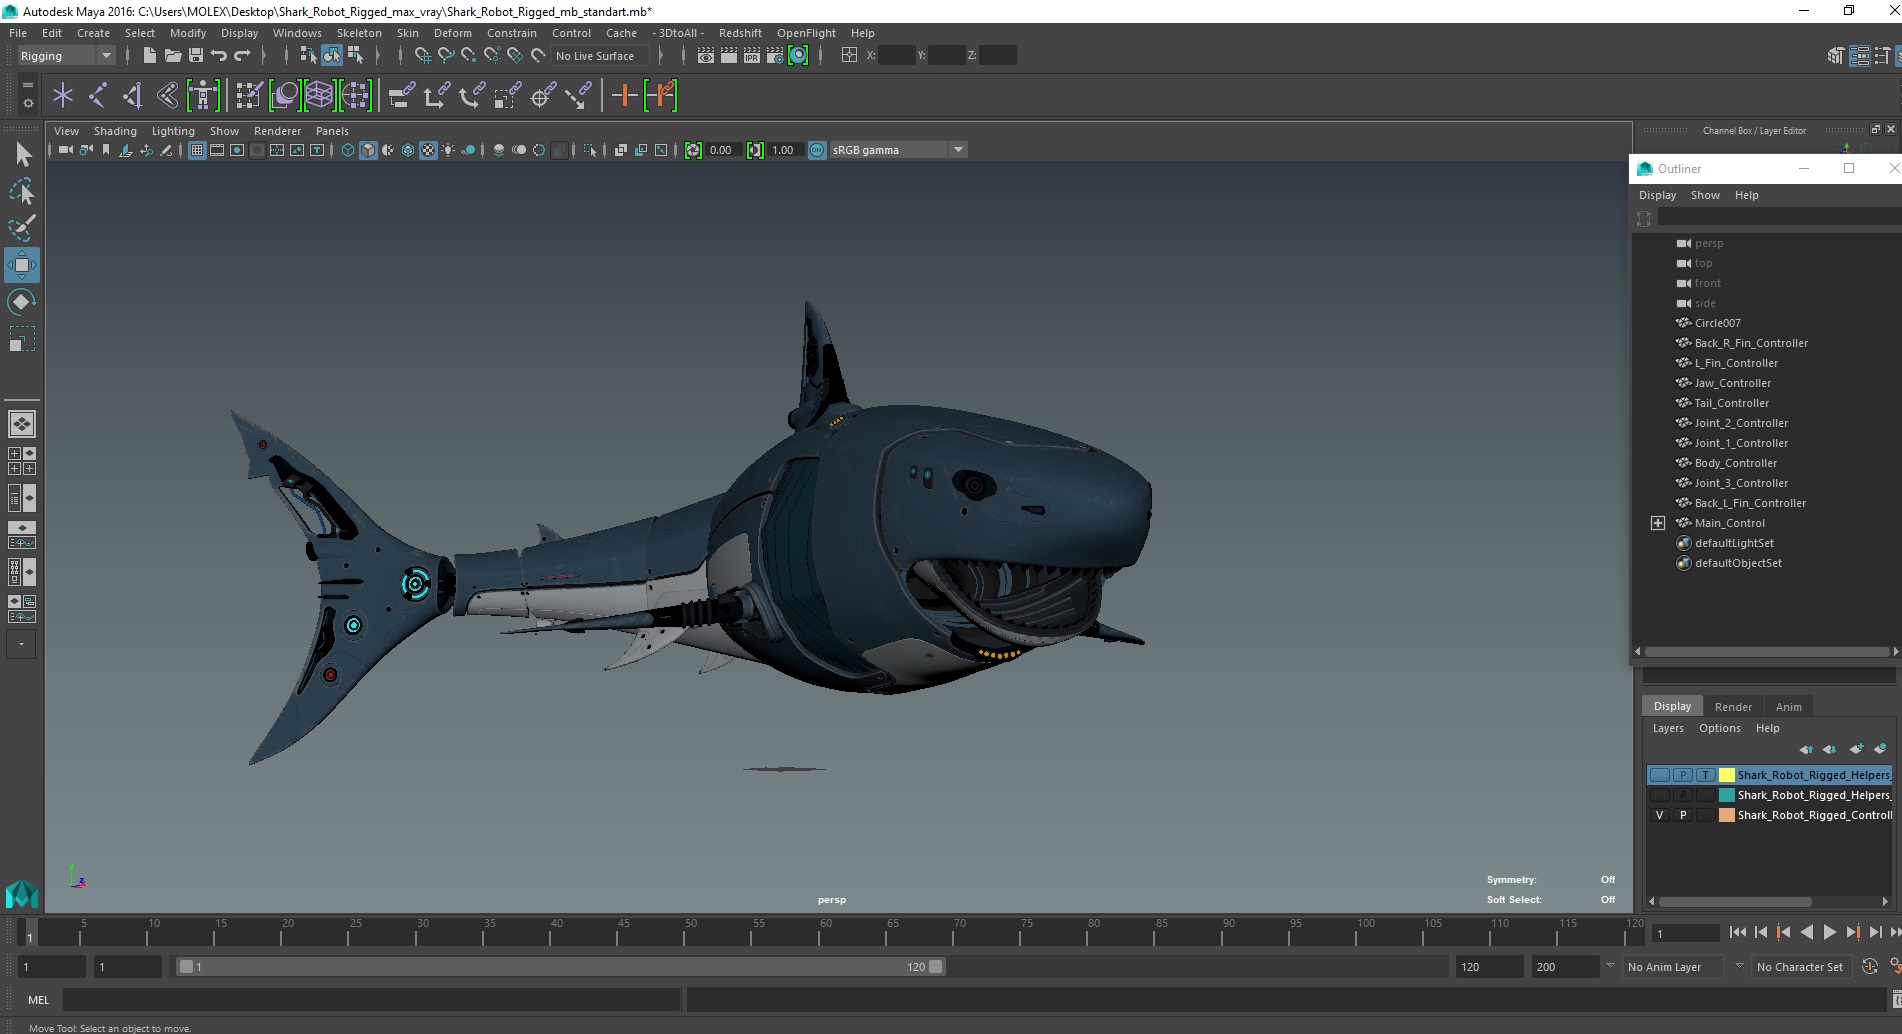Choose the Paint Selection tool
The image size is (1902, 1034).
tap(21, 228)
